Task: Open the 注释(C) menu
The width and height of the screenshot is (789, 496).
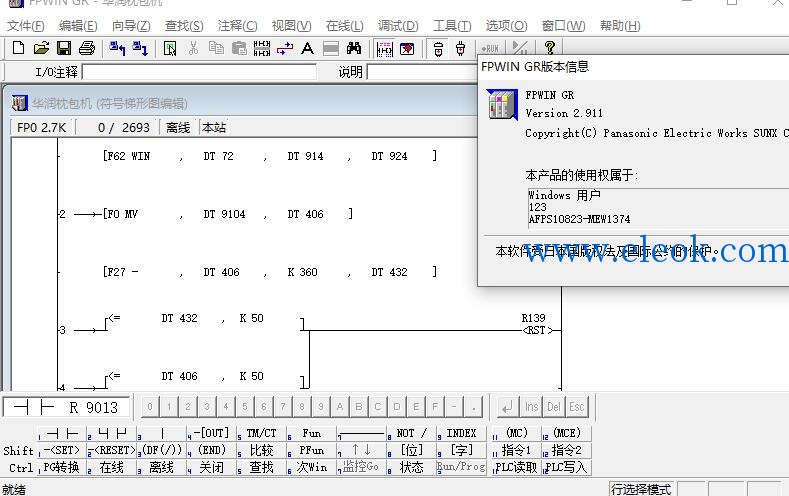Action: click(238, 26)
